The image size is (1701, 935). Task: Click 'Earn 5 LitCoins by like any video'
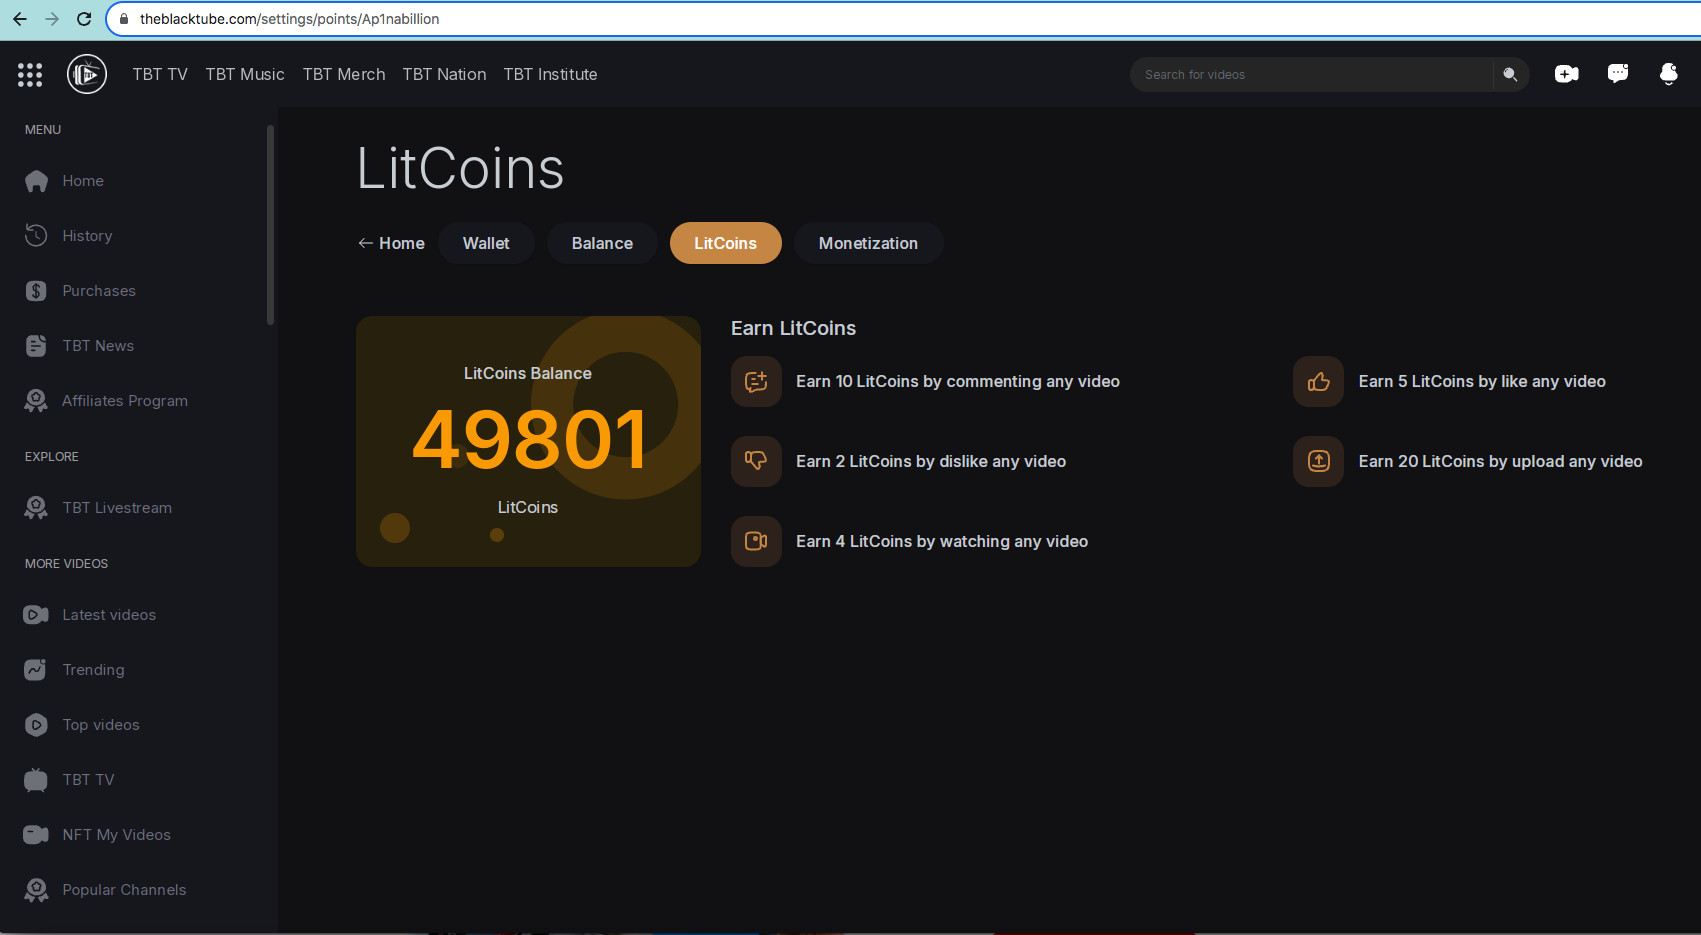coord(1482,381)
